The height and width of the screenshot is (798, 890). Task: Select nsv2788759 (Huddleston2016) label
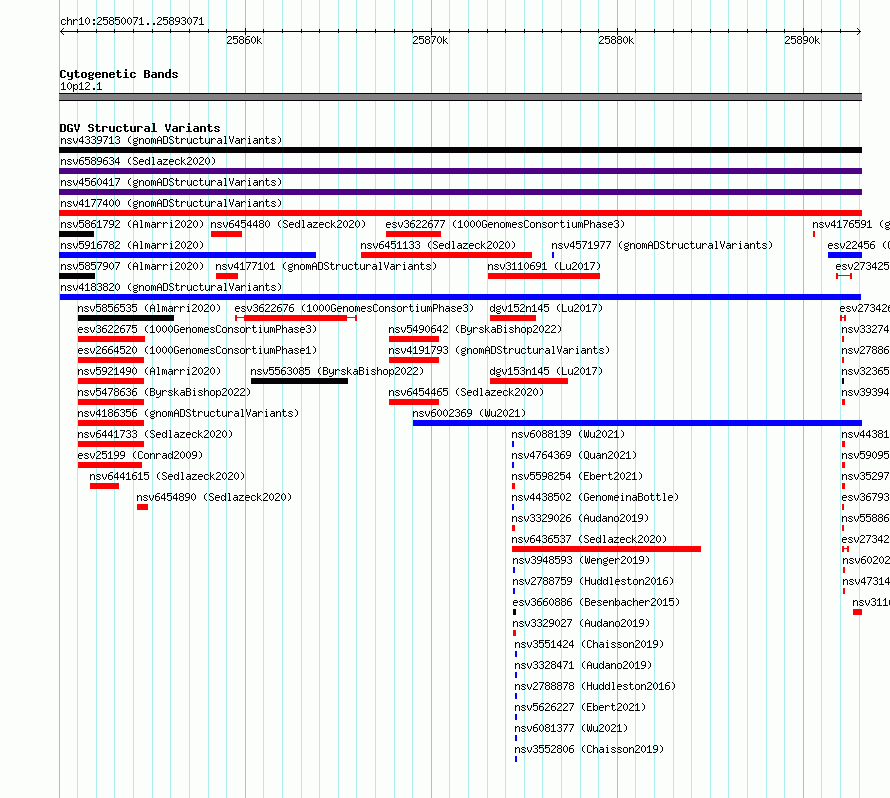pos(593,581)
